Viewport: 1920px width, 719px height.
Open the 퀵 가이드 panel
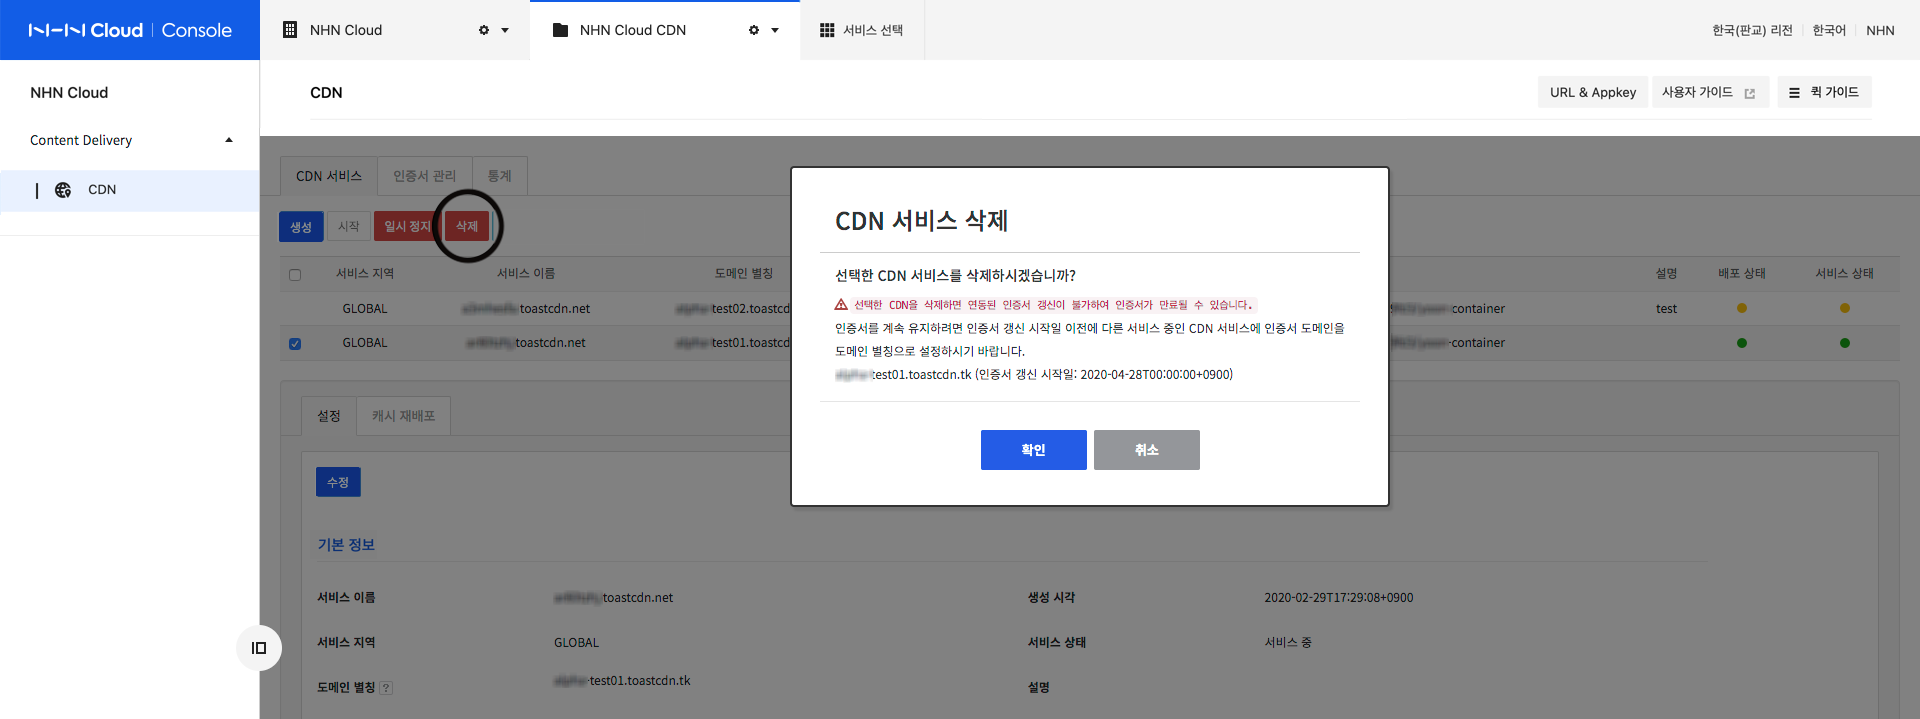[x=1825, y=92]
